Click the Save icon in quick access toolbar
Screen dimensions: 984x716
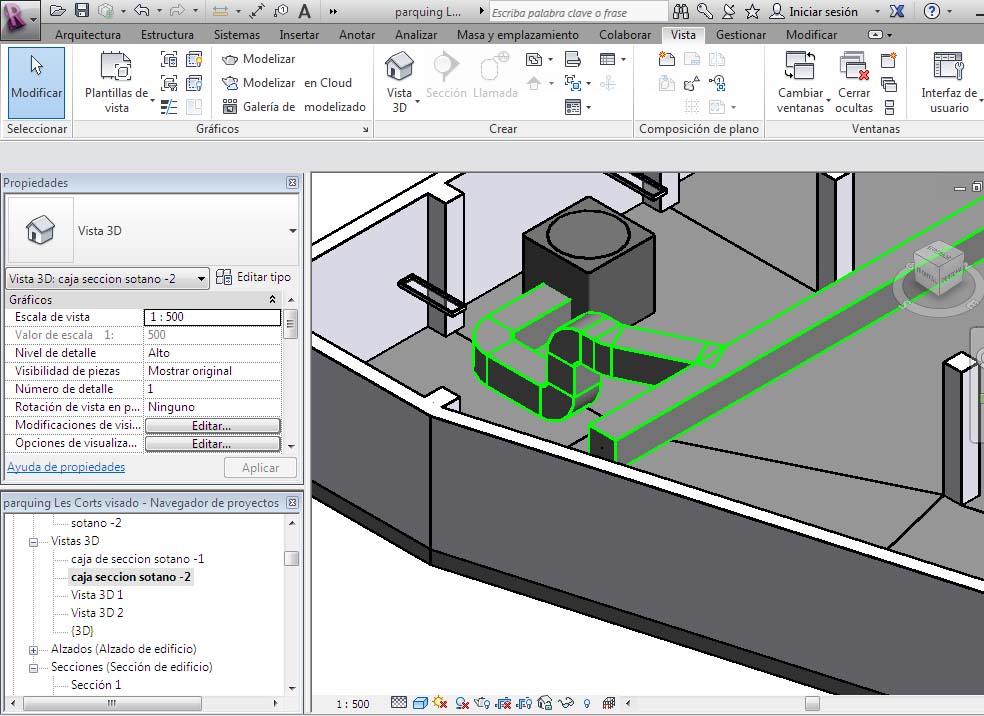point(82,11)
